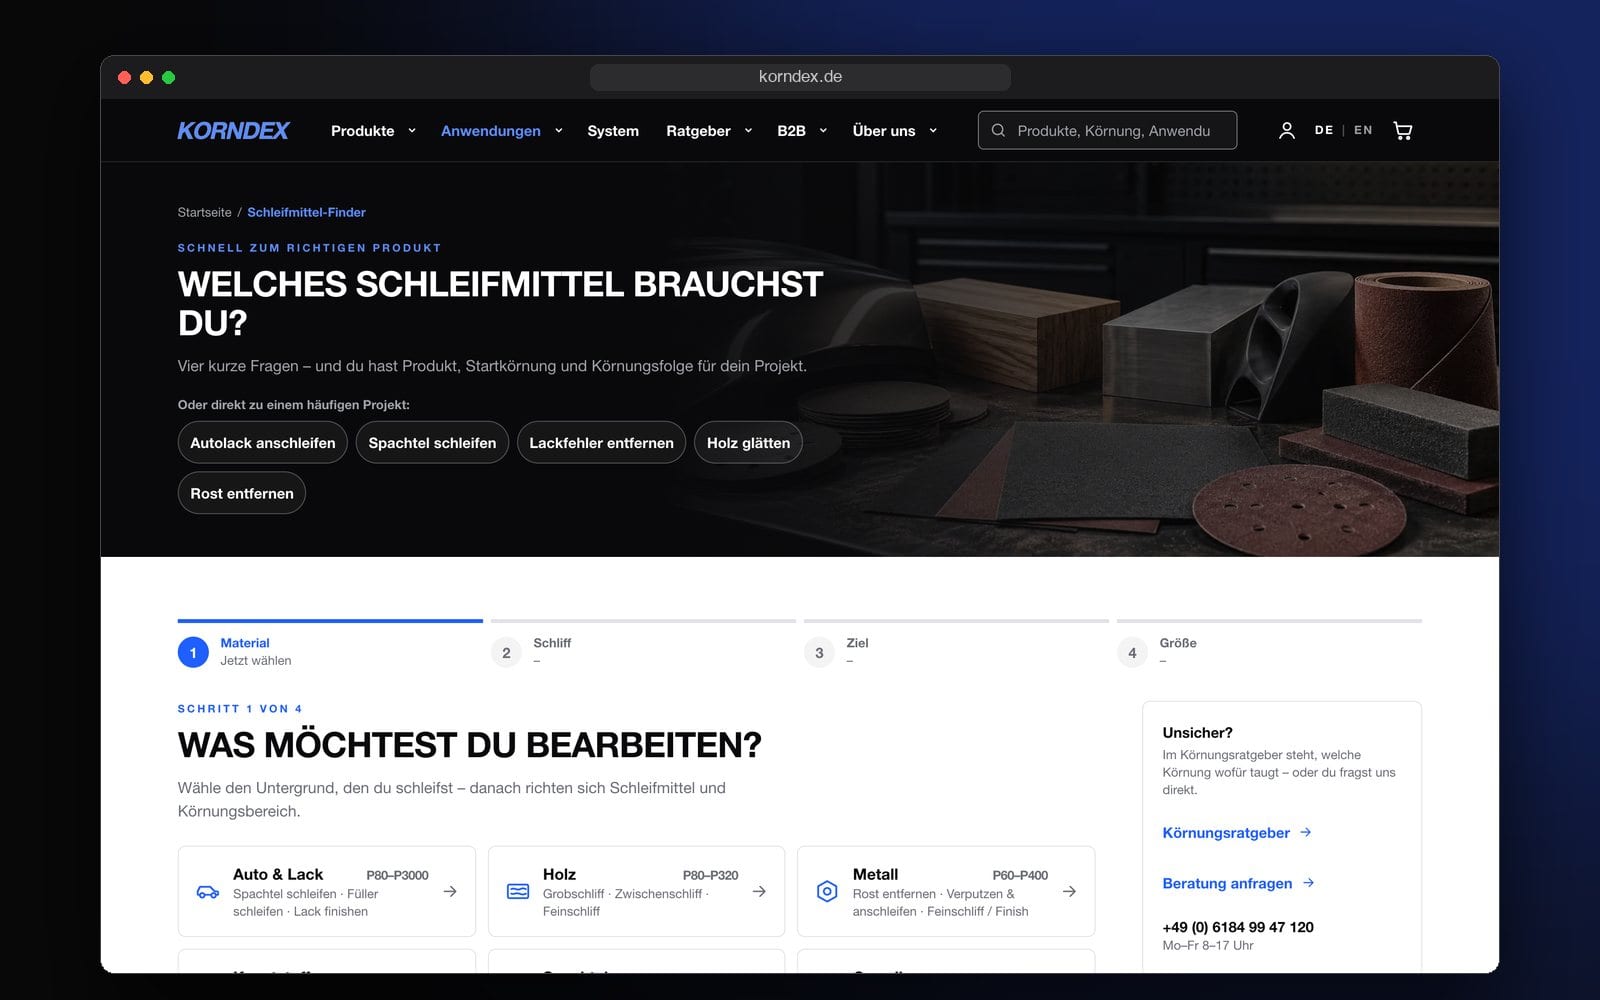Click the arrow on Auto & Lack card
This screenshot has width=1600, height=1000.
(450, 892)
